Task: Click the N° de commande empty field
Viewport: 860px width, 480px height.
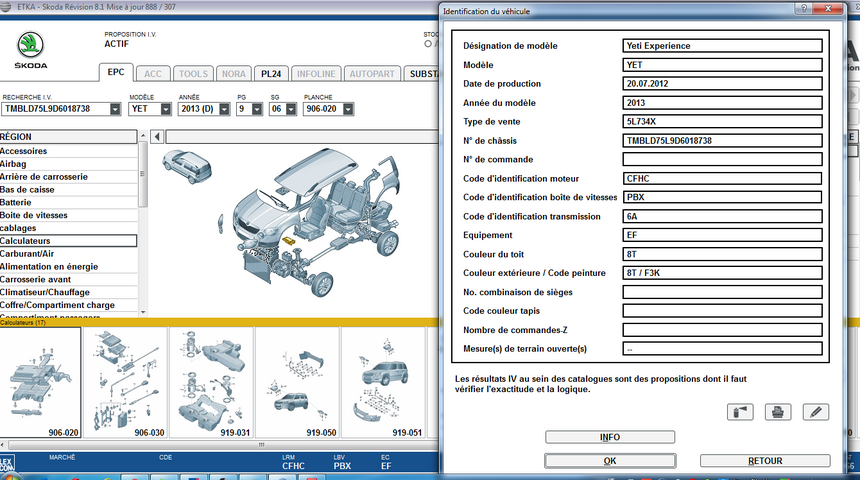Action: [x=722, y=159]
